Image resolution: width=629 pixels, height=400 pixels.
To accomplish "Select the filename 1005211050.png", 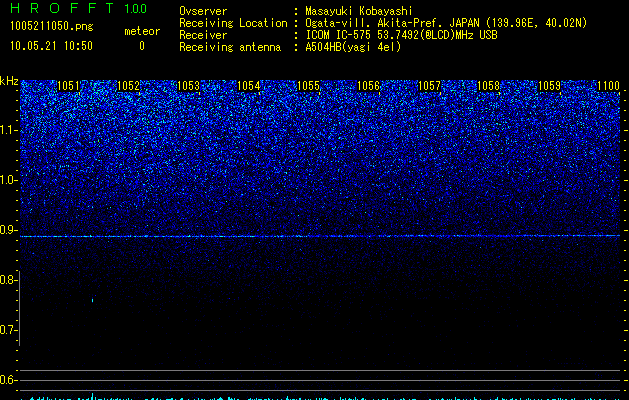I will (52, 26).
